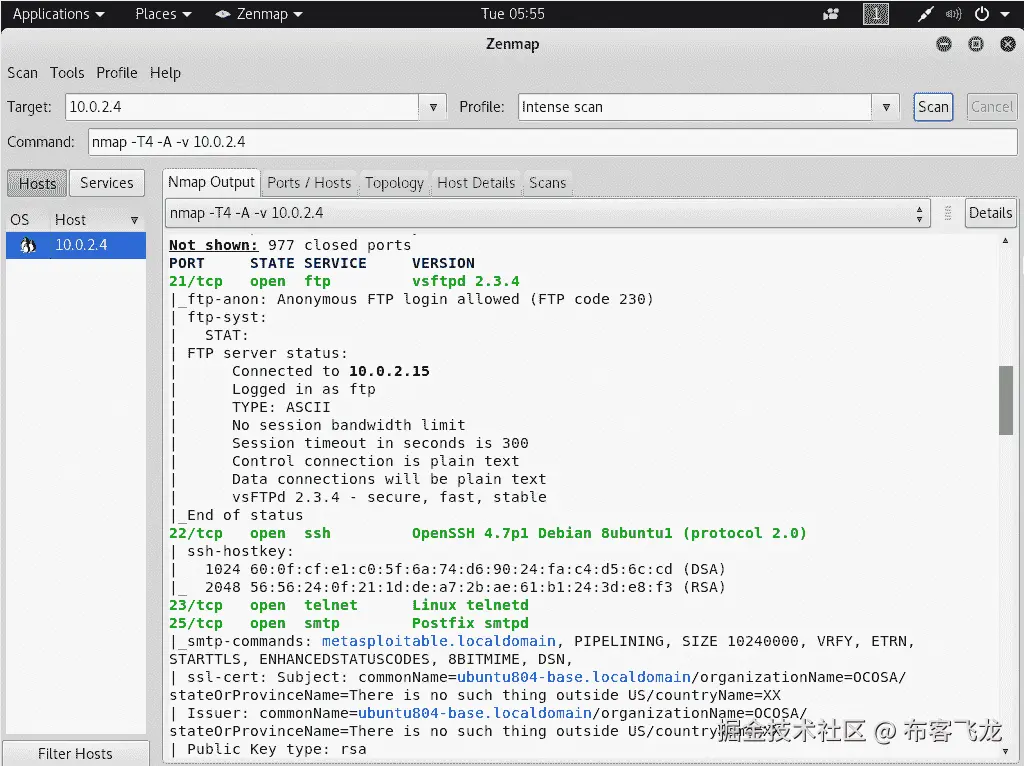Viewport: 1024px width, 766px height.
Task: Open the Zenmap app menu in top bar
Action: (x=259, y=14)
